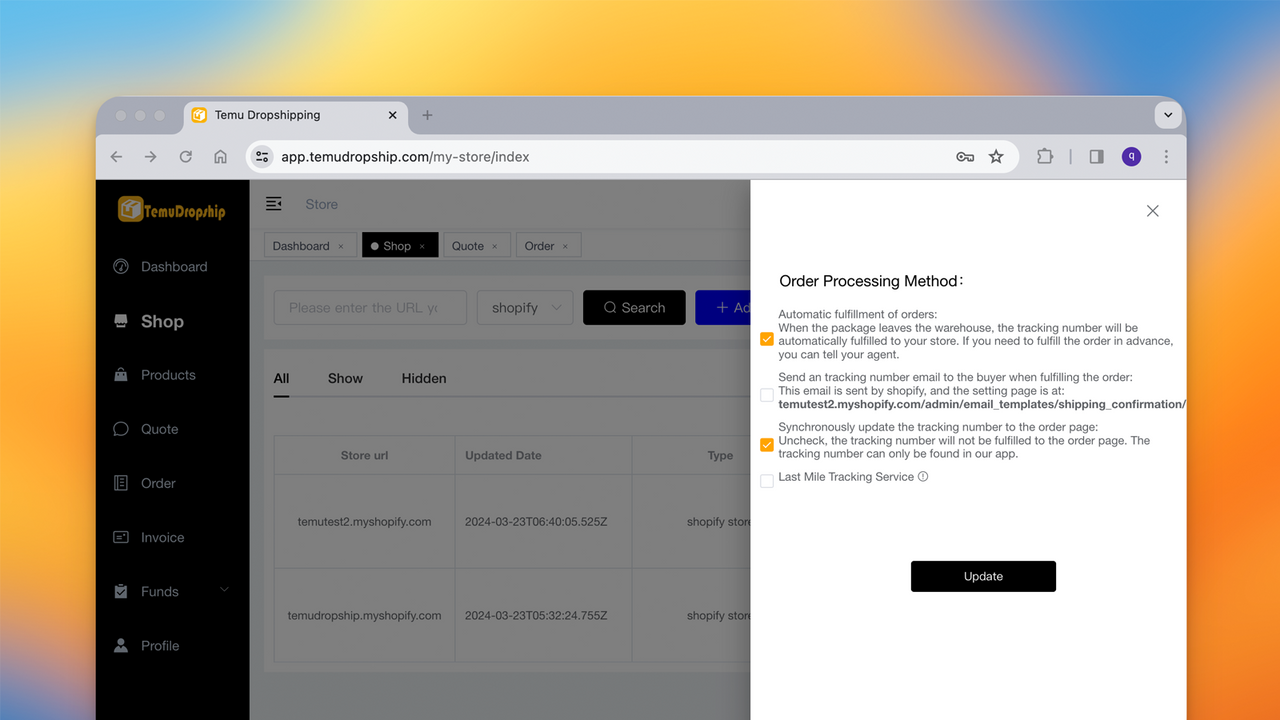Switch to the Show tab
The height and width of the screenshot is (720, 1280).
pyautogui.click(x=345, y=379)
